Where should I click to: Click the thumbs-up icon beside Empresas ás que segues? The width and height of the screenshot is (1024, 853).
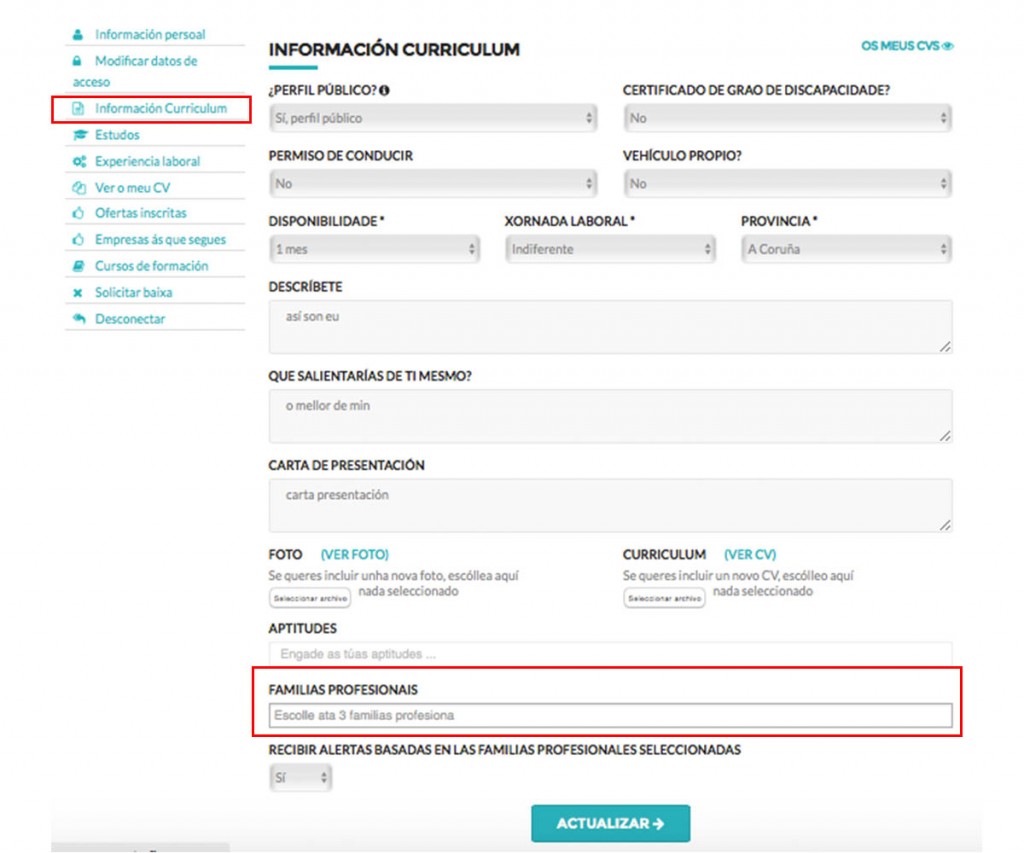tap(78, 240)
